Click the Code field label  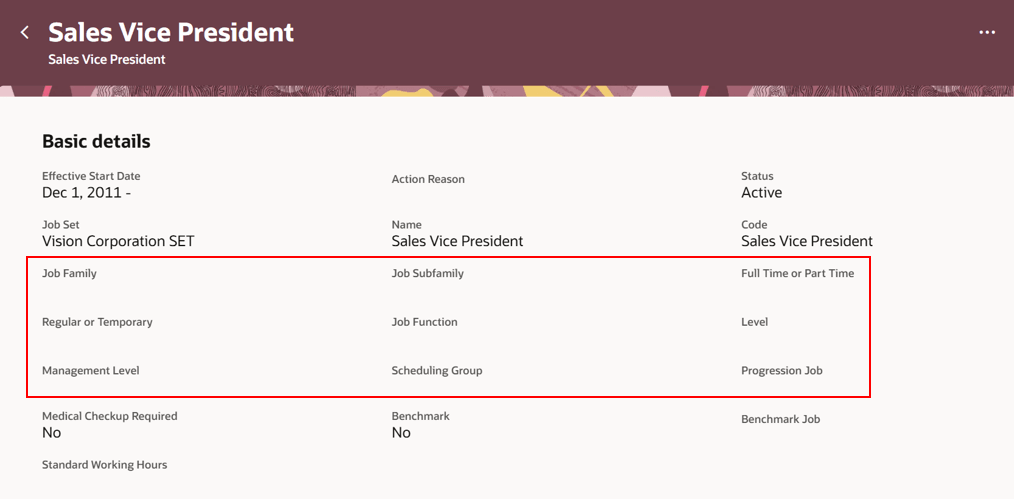pos(754,225)
